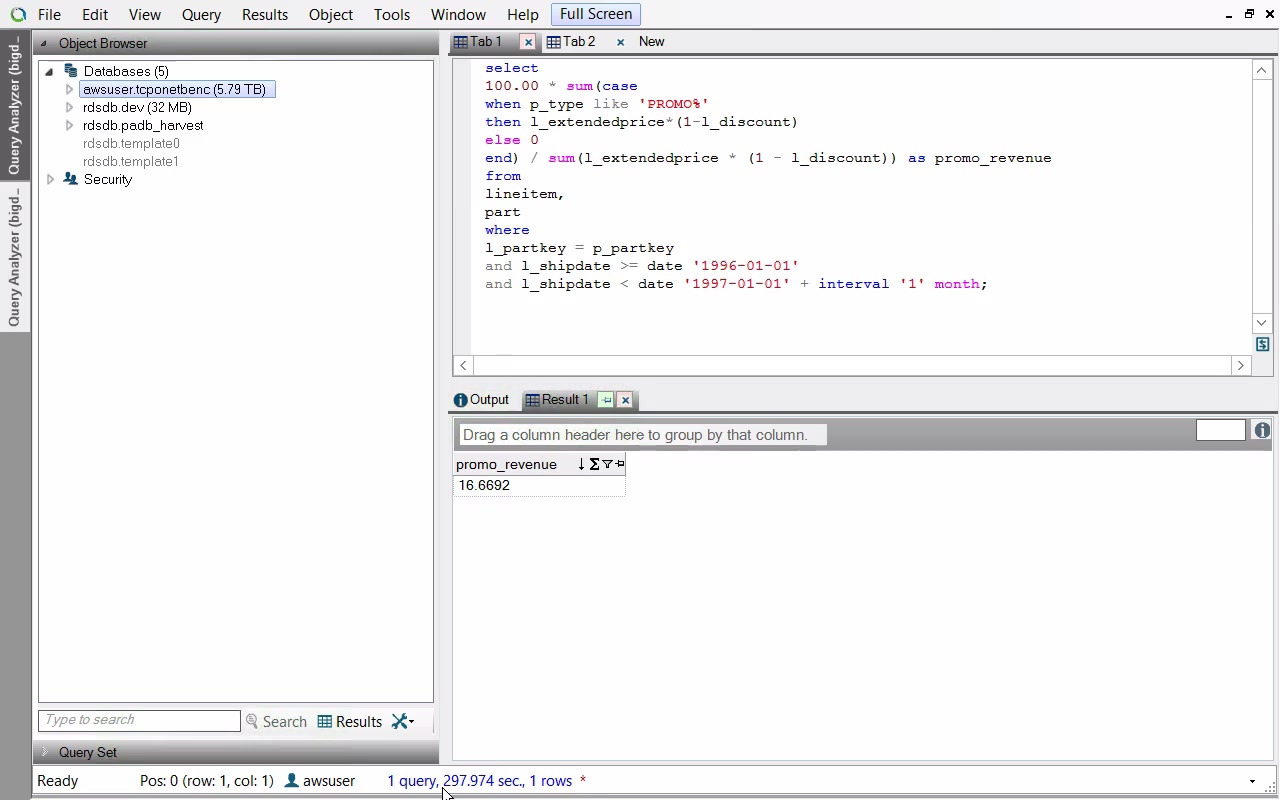Click the sigma aggregate icon in column header

594,464
